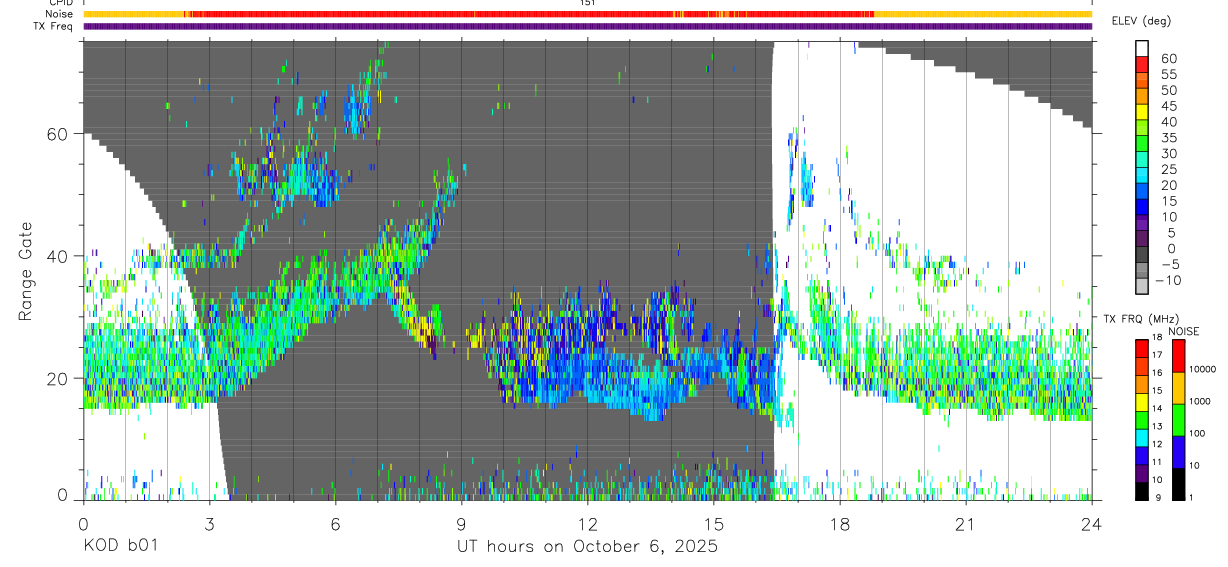Click the 30 label on ELEV colorbar
The height and width of the screenshot is (567, 1228).
pyautogui.click(x=1167, y=154)
